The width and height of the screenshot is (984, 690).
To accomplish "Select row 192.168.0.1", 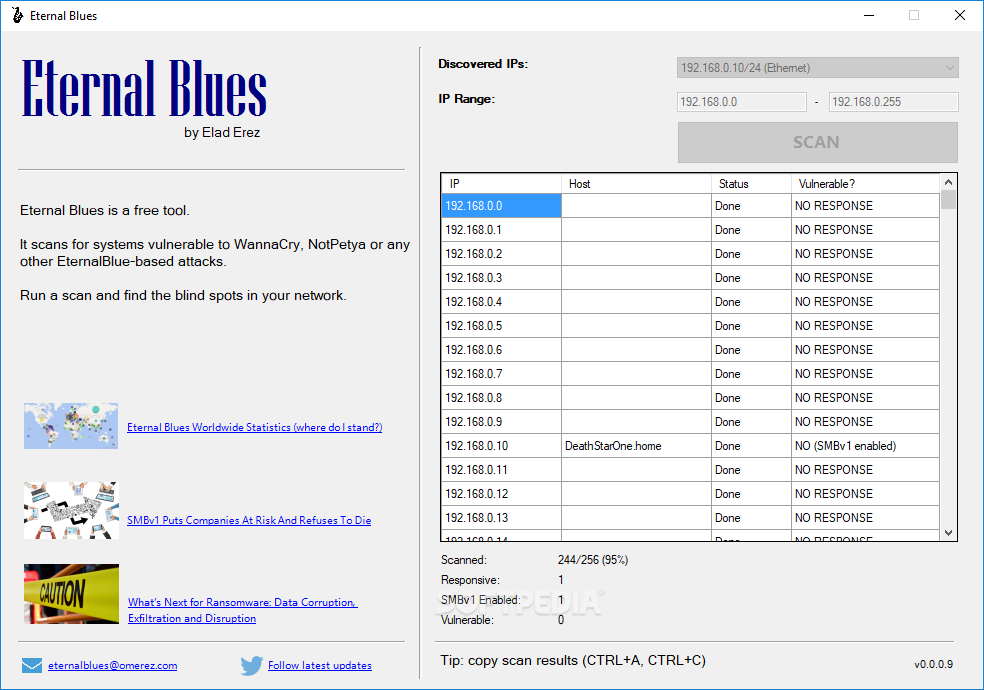I will 690,230.
